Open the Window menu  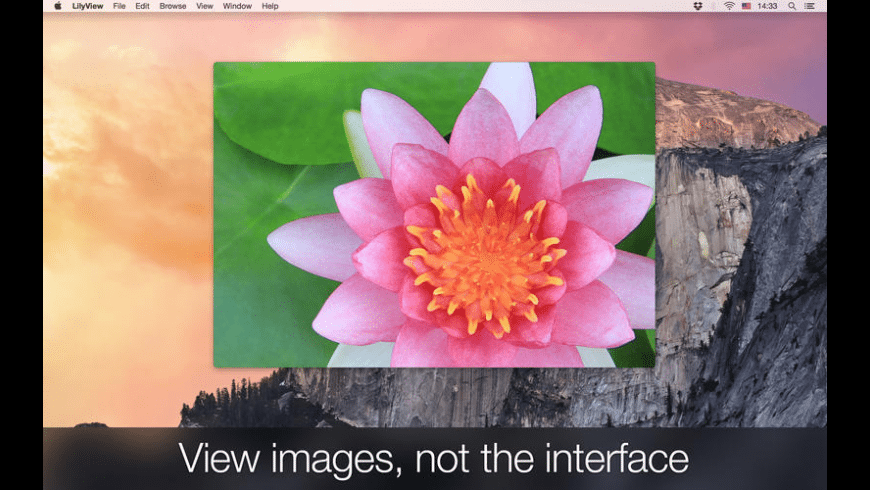(x=237, y=6)
